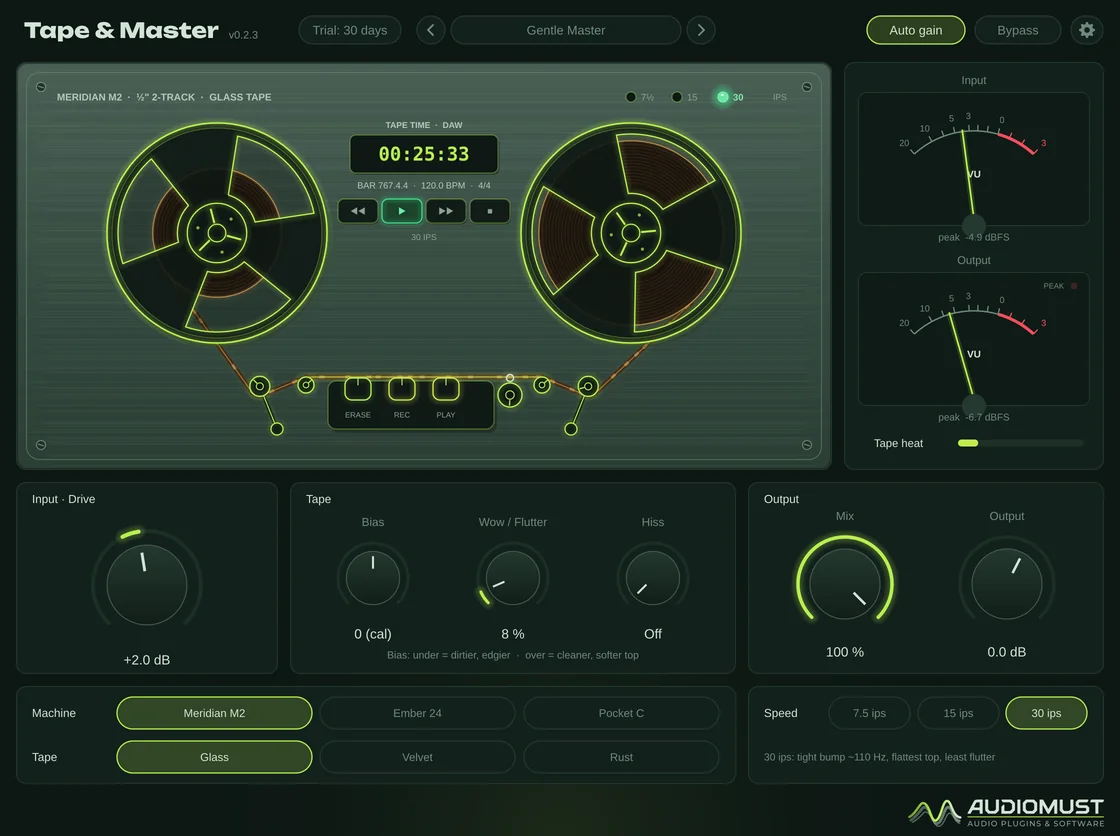1120x836 pixels.
Task: Select the 7½ IPS indicator LED
Action: pos(631,97)
